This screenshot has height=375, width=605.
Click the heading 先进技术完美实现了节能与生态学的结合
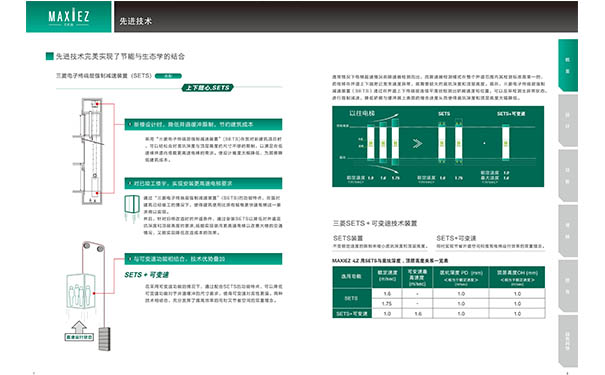click(120, 56)
